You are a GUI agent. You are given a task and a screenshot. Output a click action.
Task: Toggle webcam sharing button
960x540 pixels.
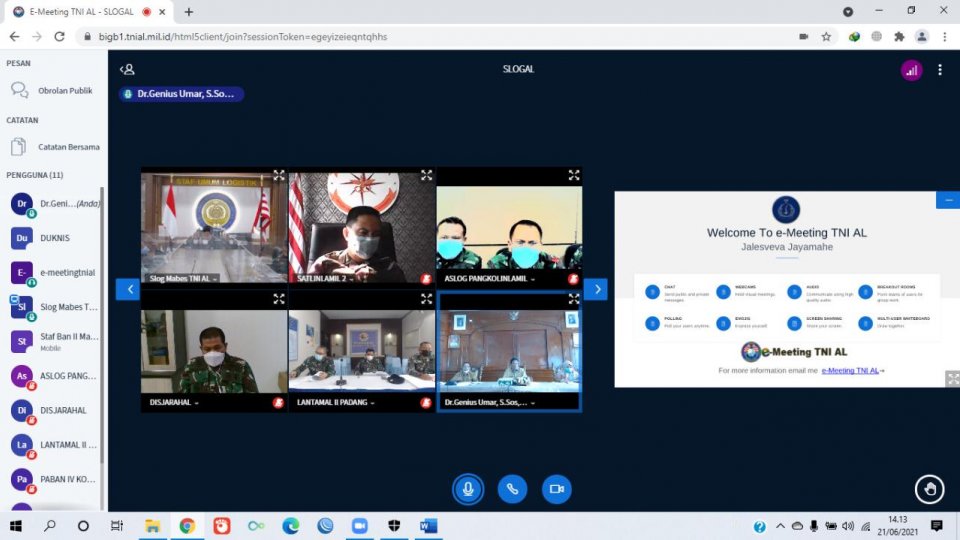pyautogui.click(x=557, y=489)
